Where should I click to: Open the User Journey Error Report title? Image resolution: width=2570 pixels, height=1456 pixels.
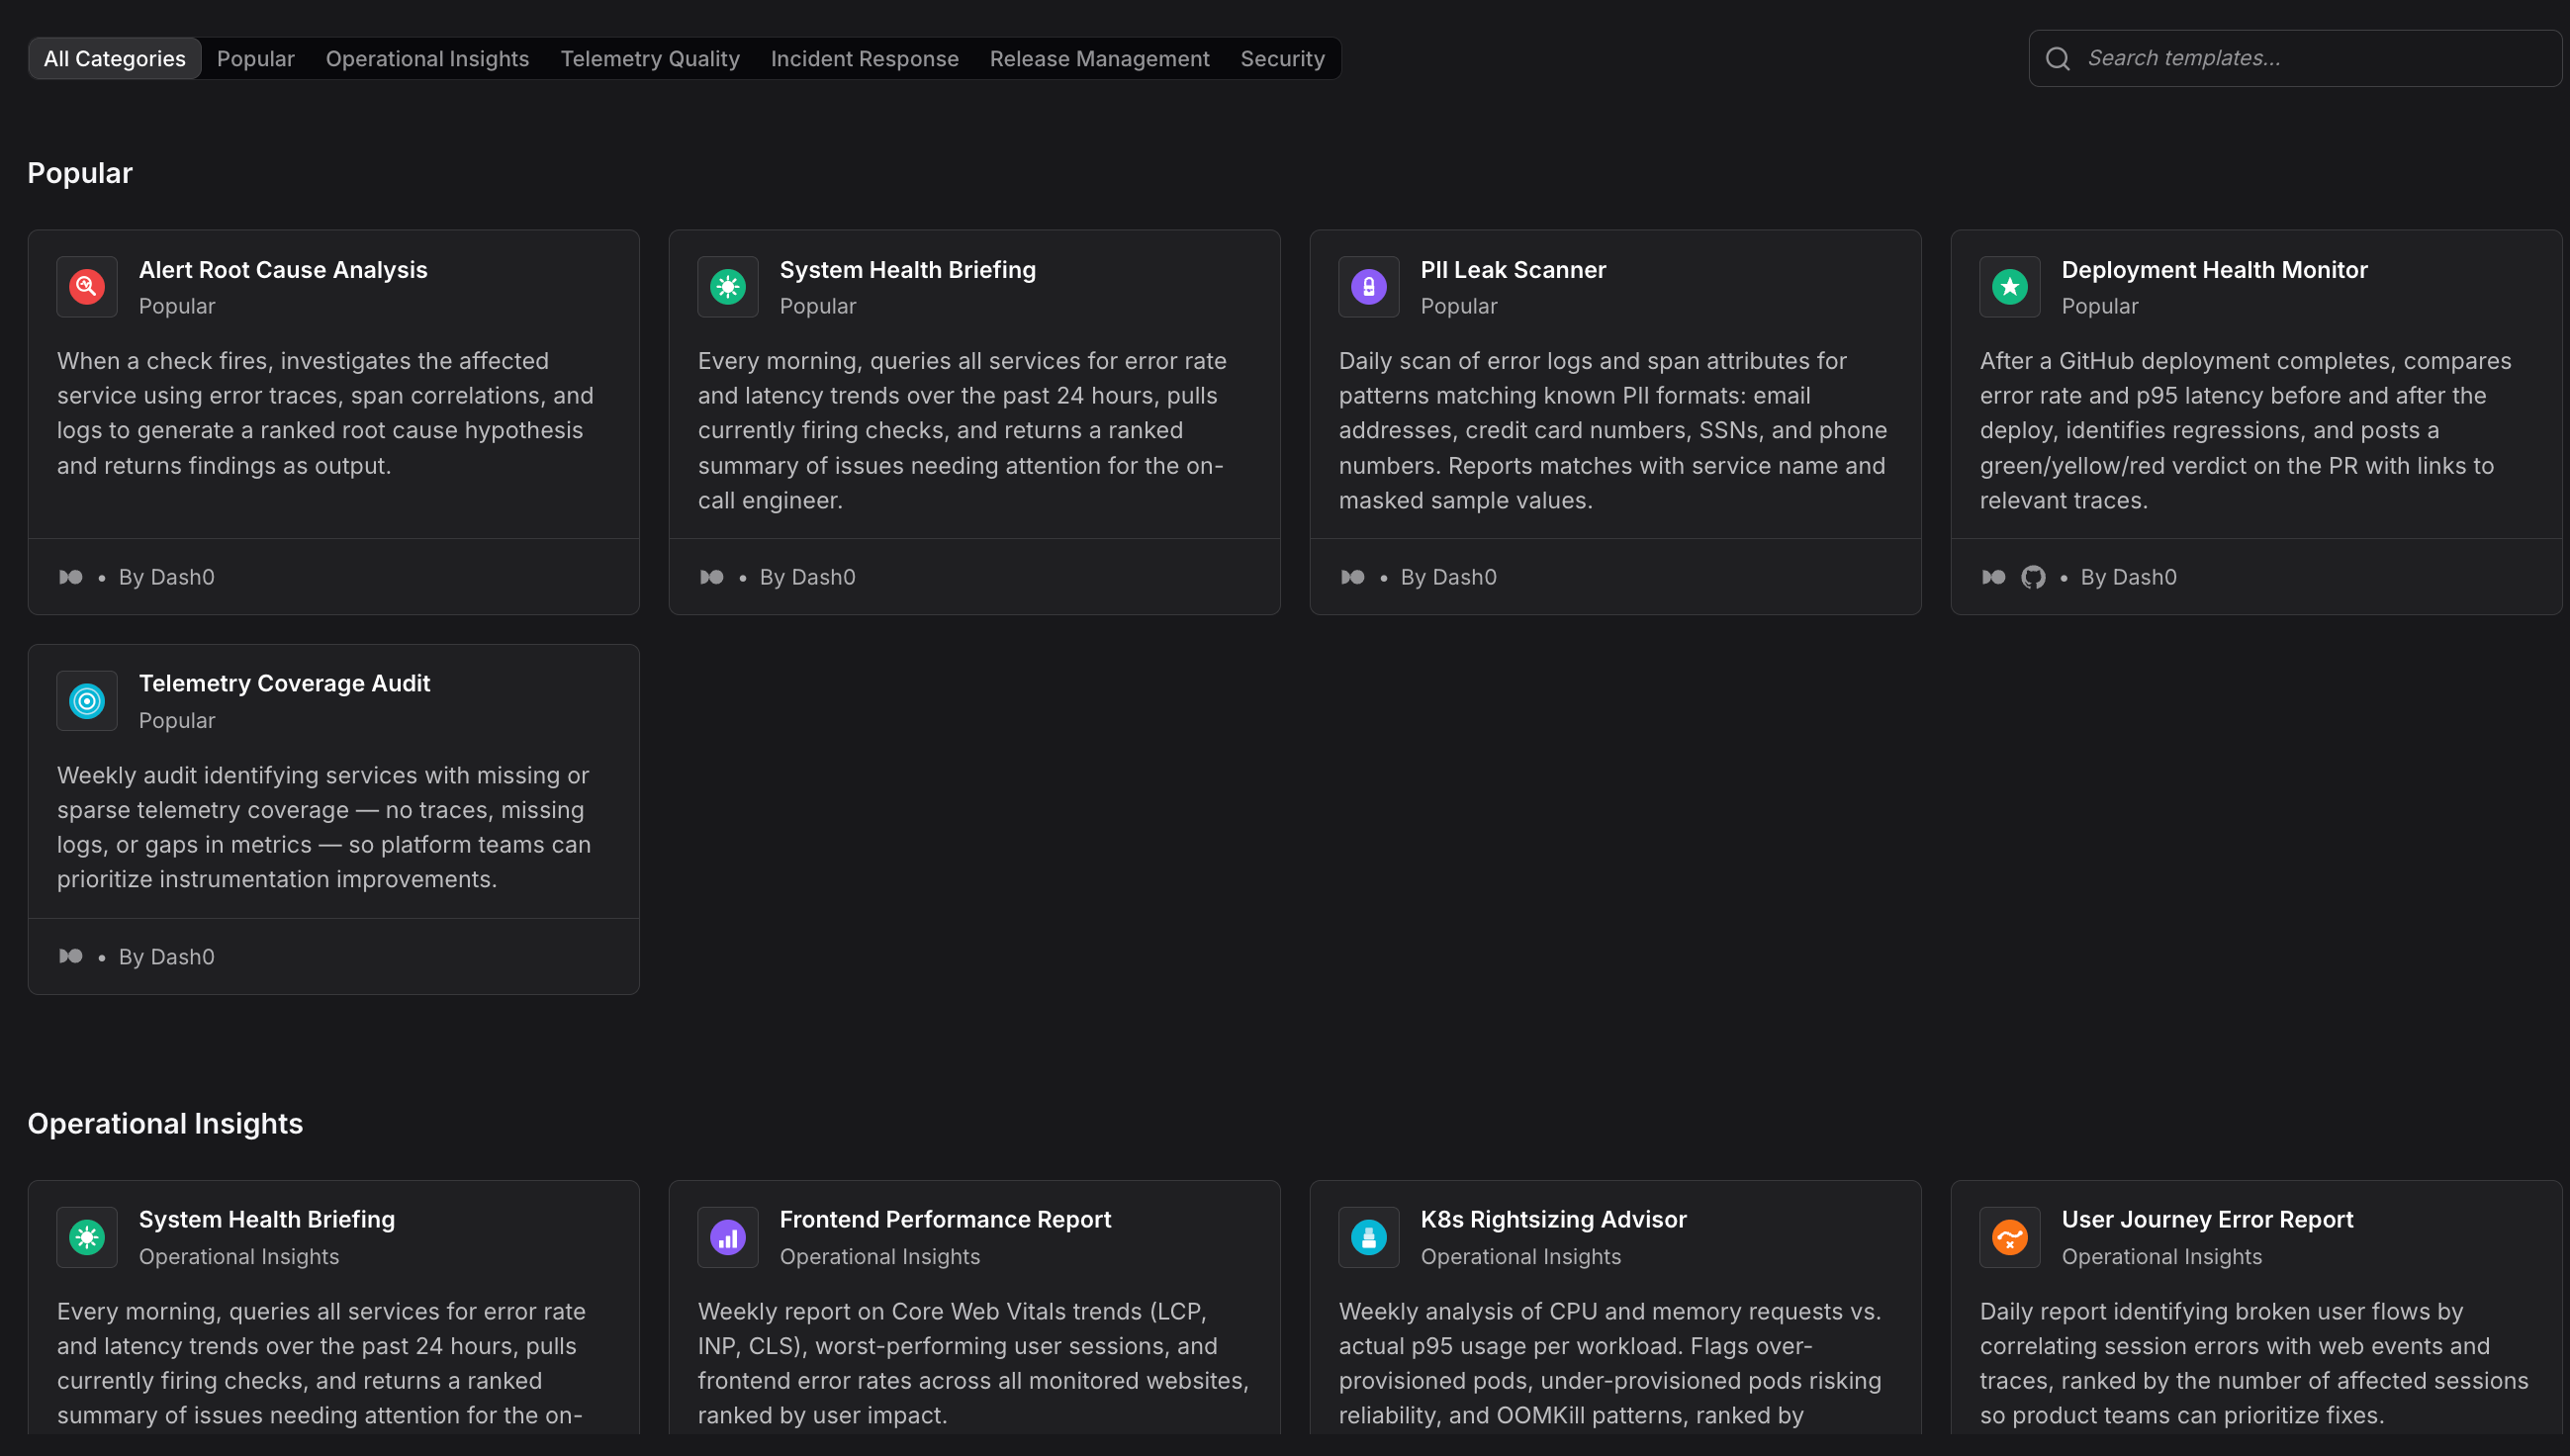[x=2207, y=1220]
